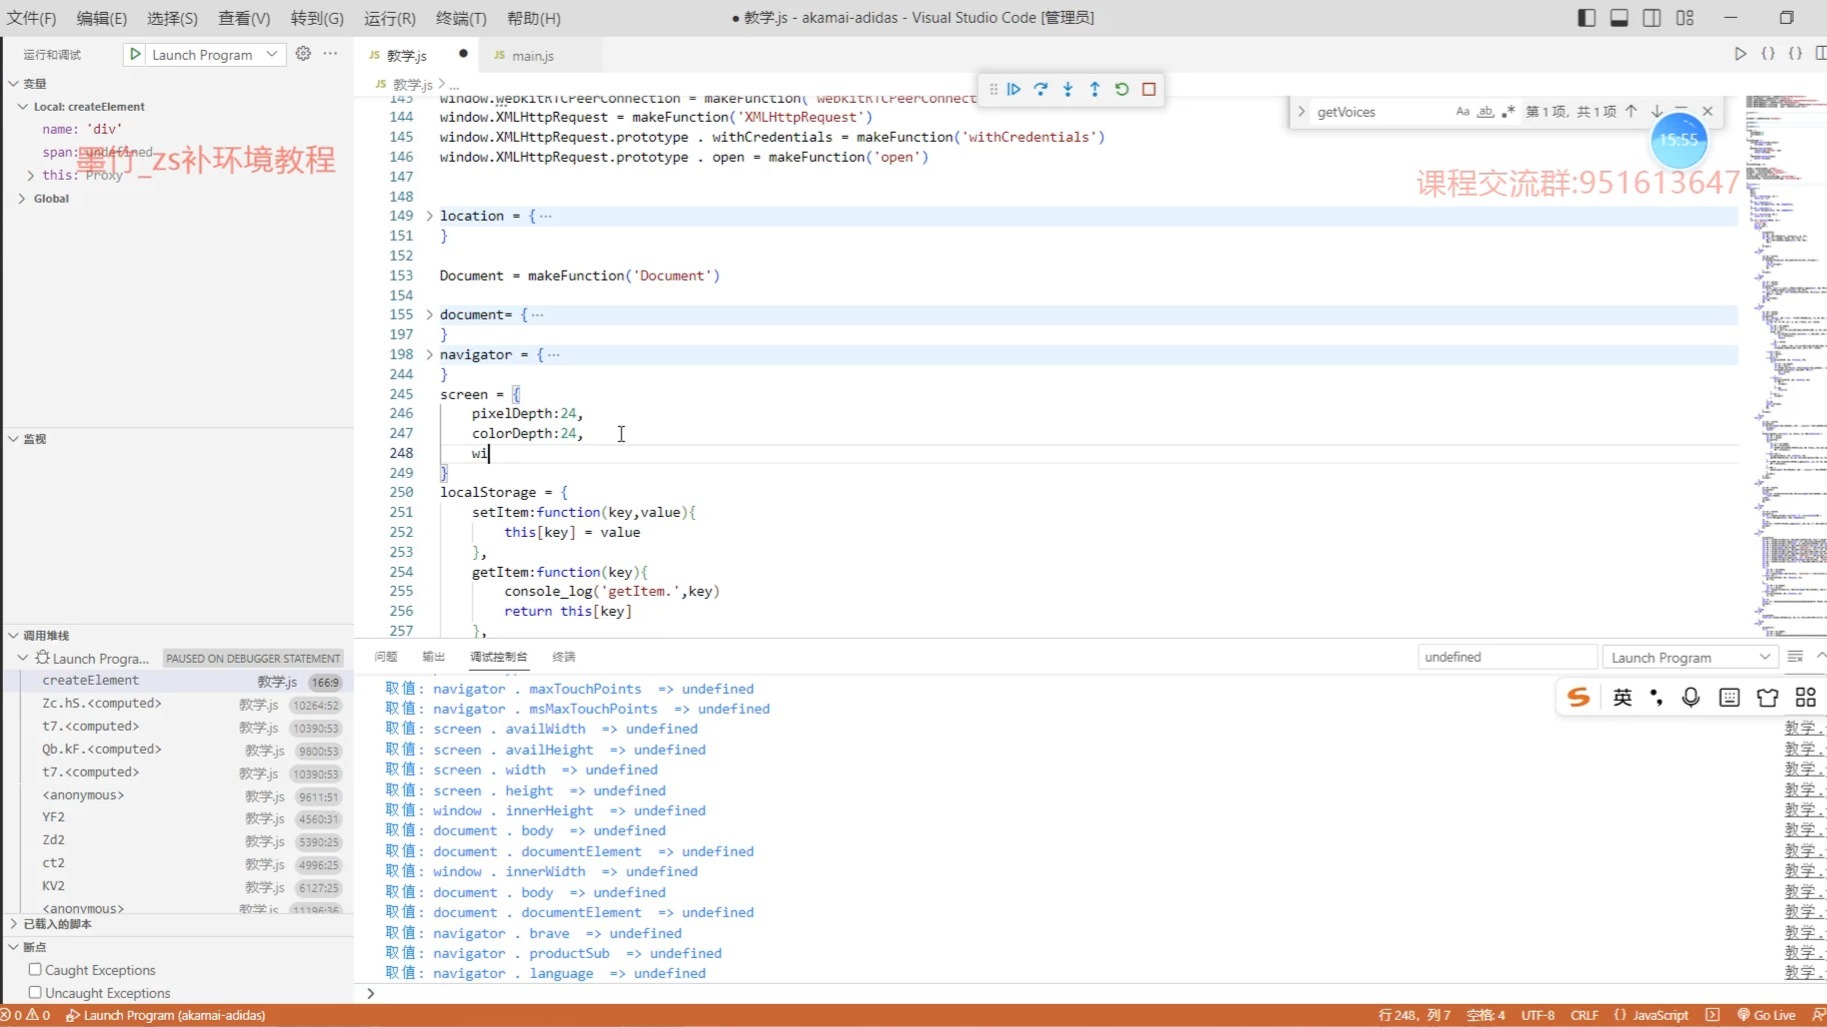
Task: Stop the debug session
Action: coord(1149,89)
